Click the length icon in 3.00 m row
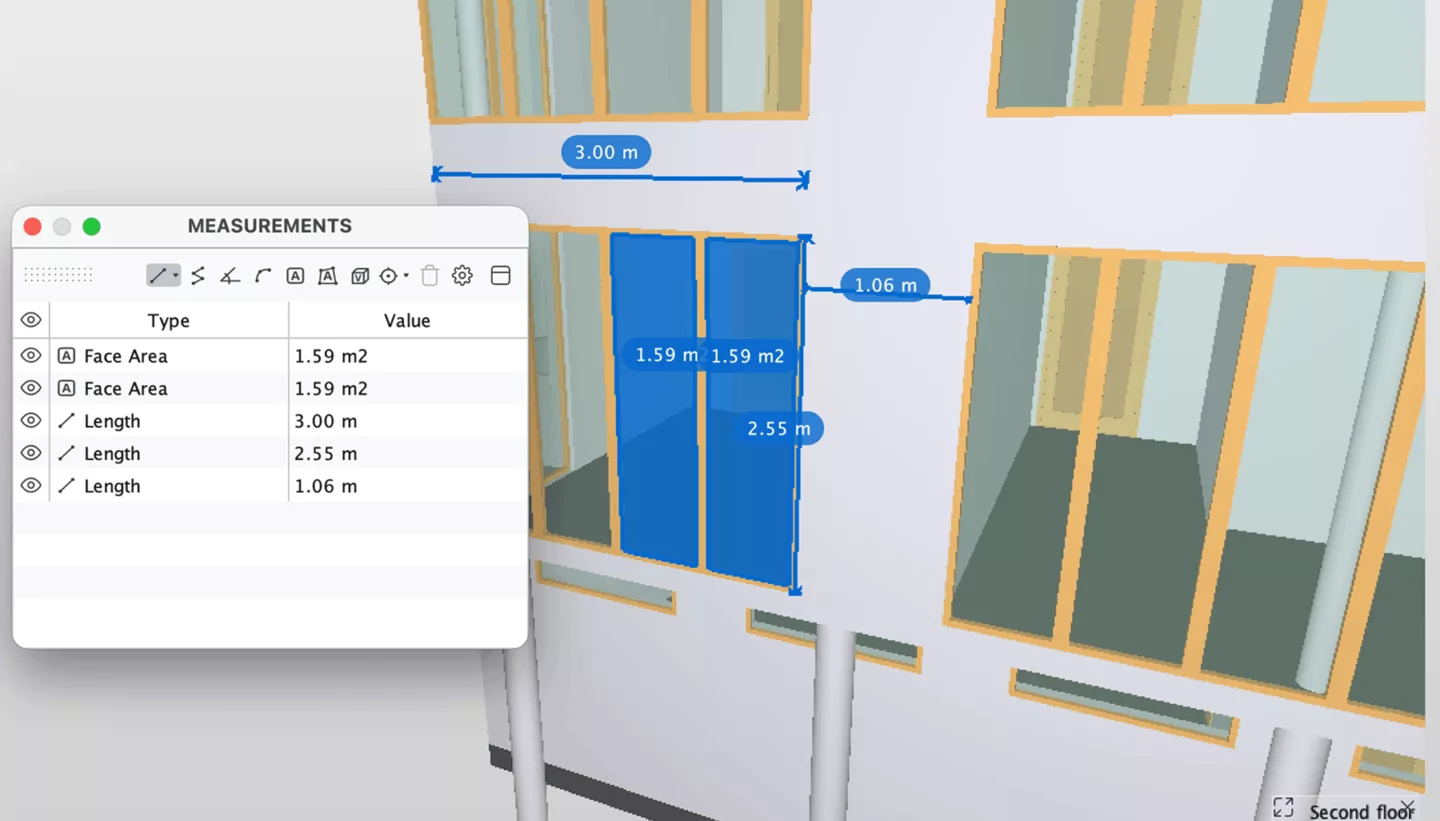 pyautogui.click(x=66, y=421)
